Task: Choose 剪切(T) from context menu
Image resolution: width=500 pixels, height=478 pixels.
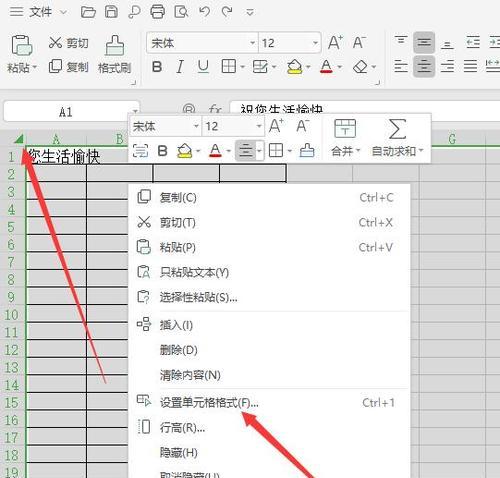Action: point(269,222)
